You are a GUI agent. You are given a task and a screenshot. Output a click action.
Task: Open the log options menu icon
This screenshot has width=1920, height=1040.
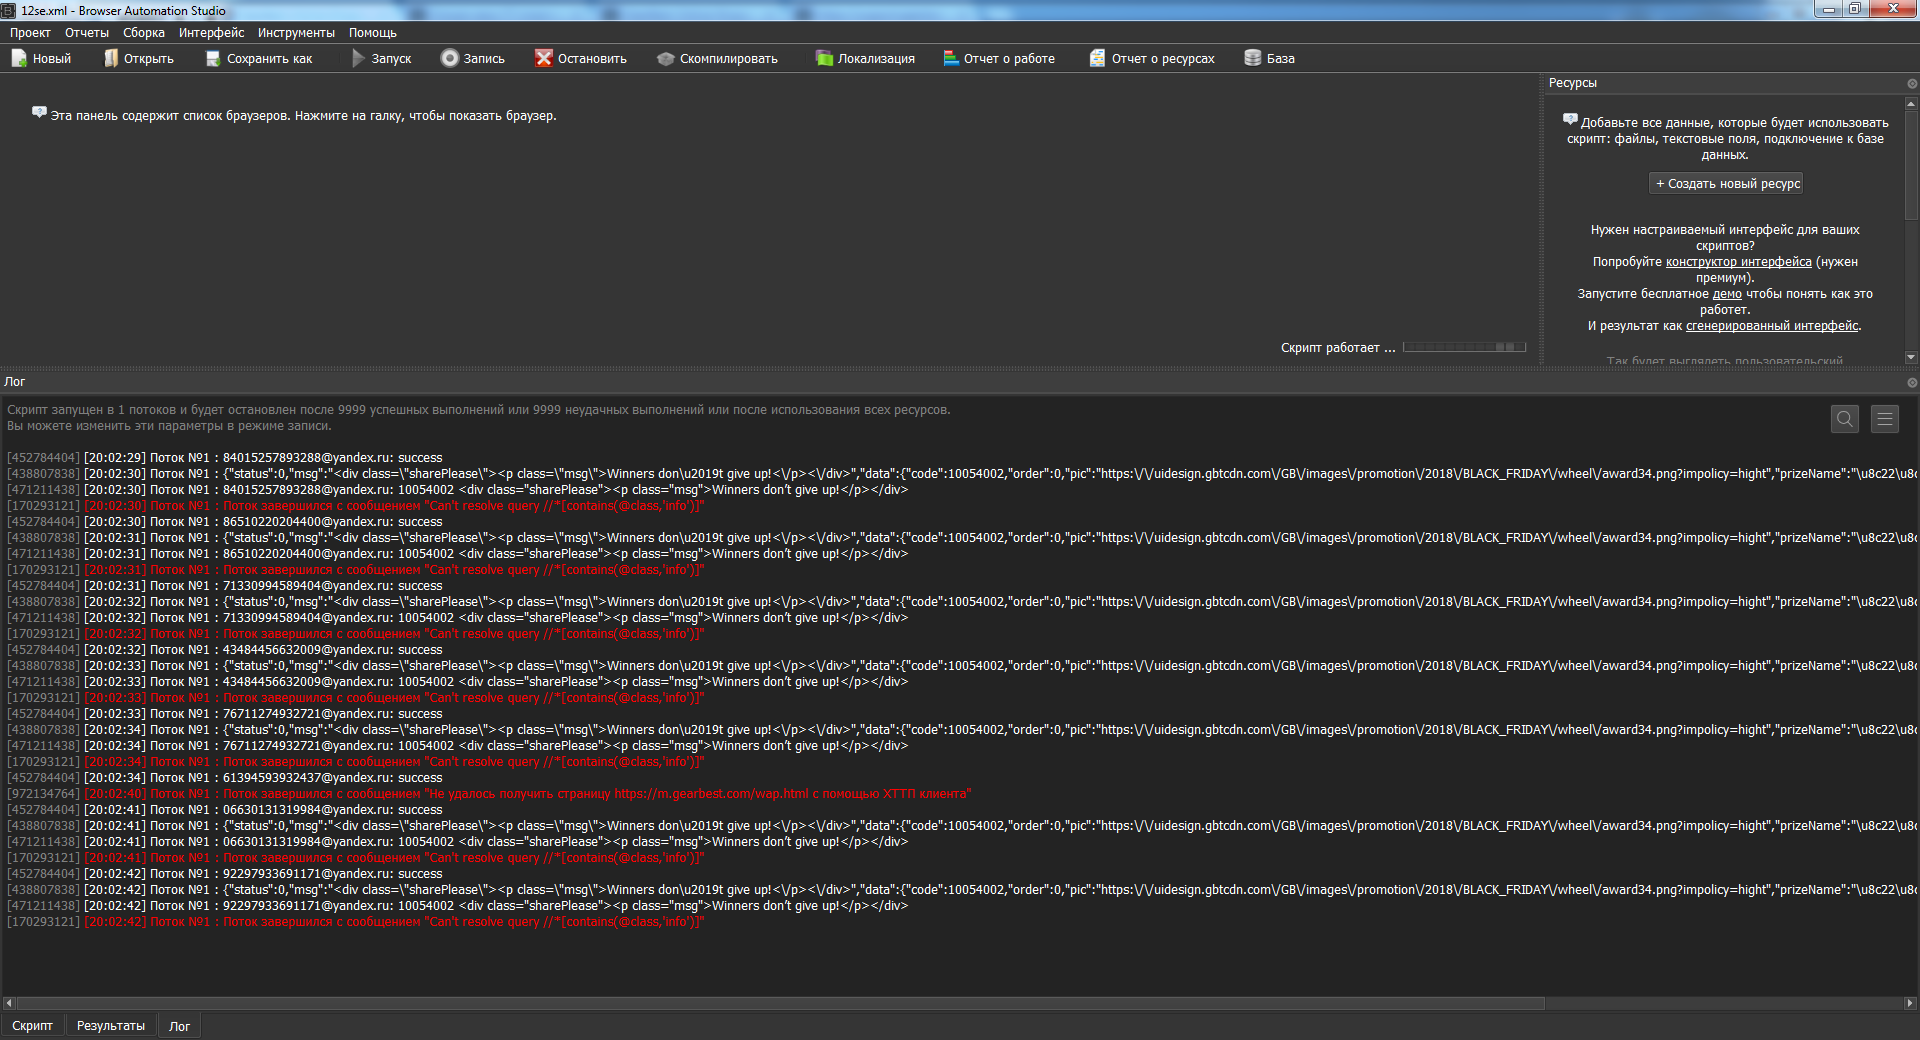[x=1885, y=419]
